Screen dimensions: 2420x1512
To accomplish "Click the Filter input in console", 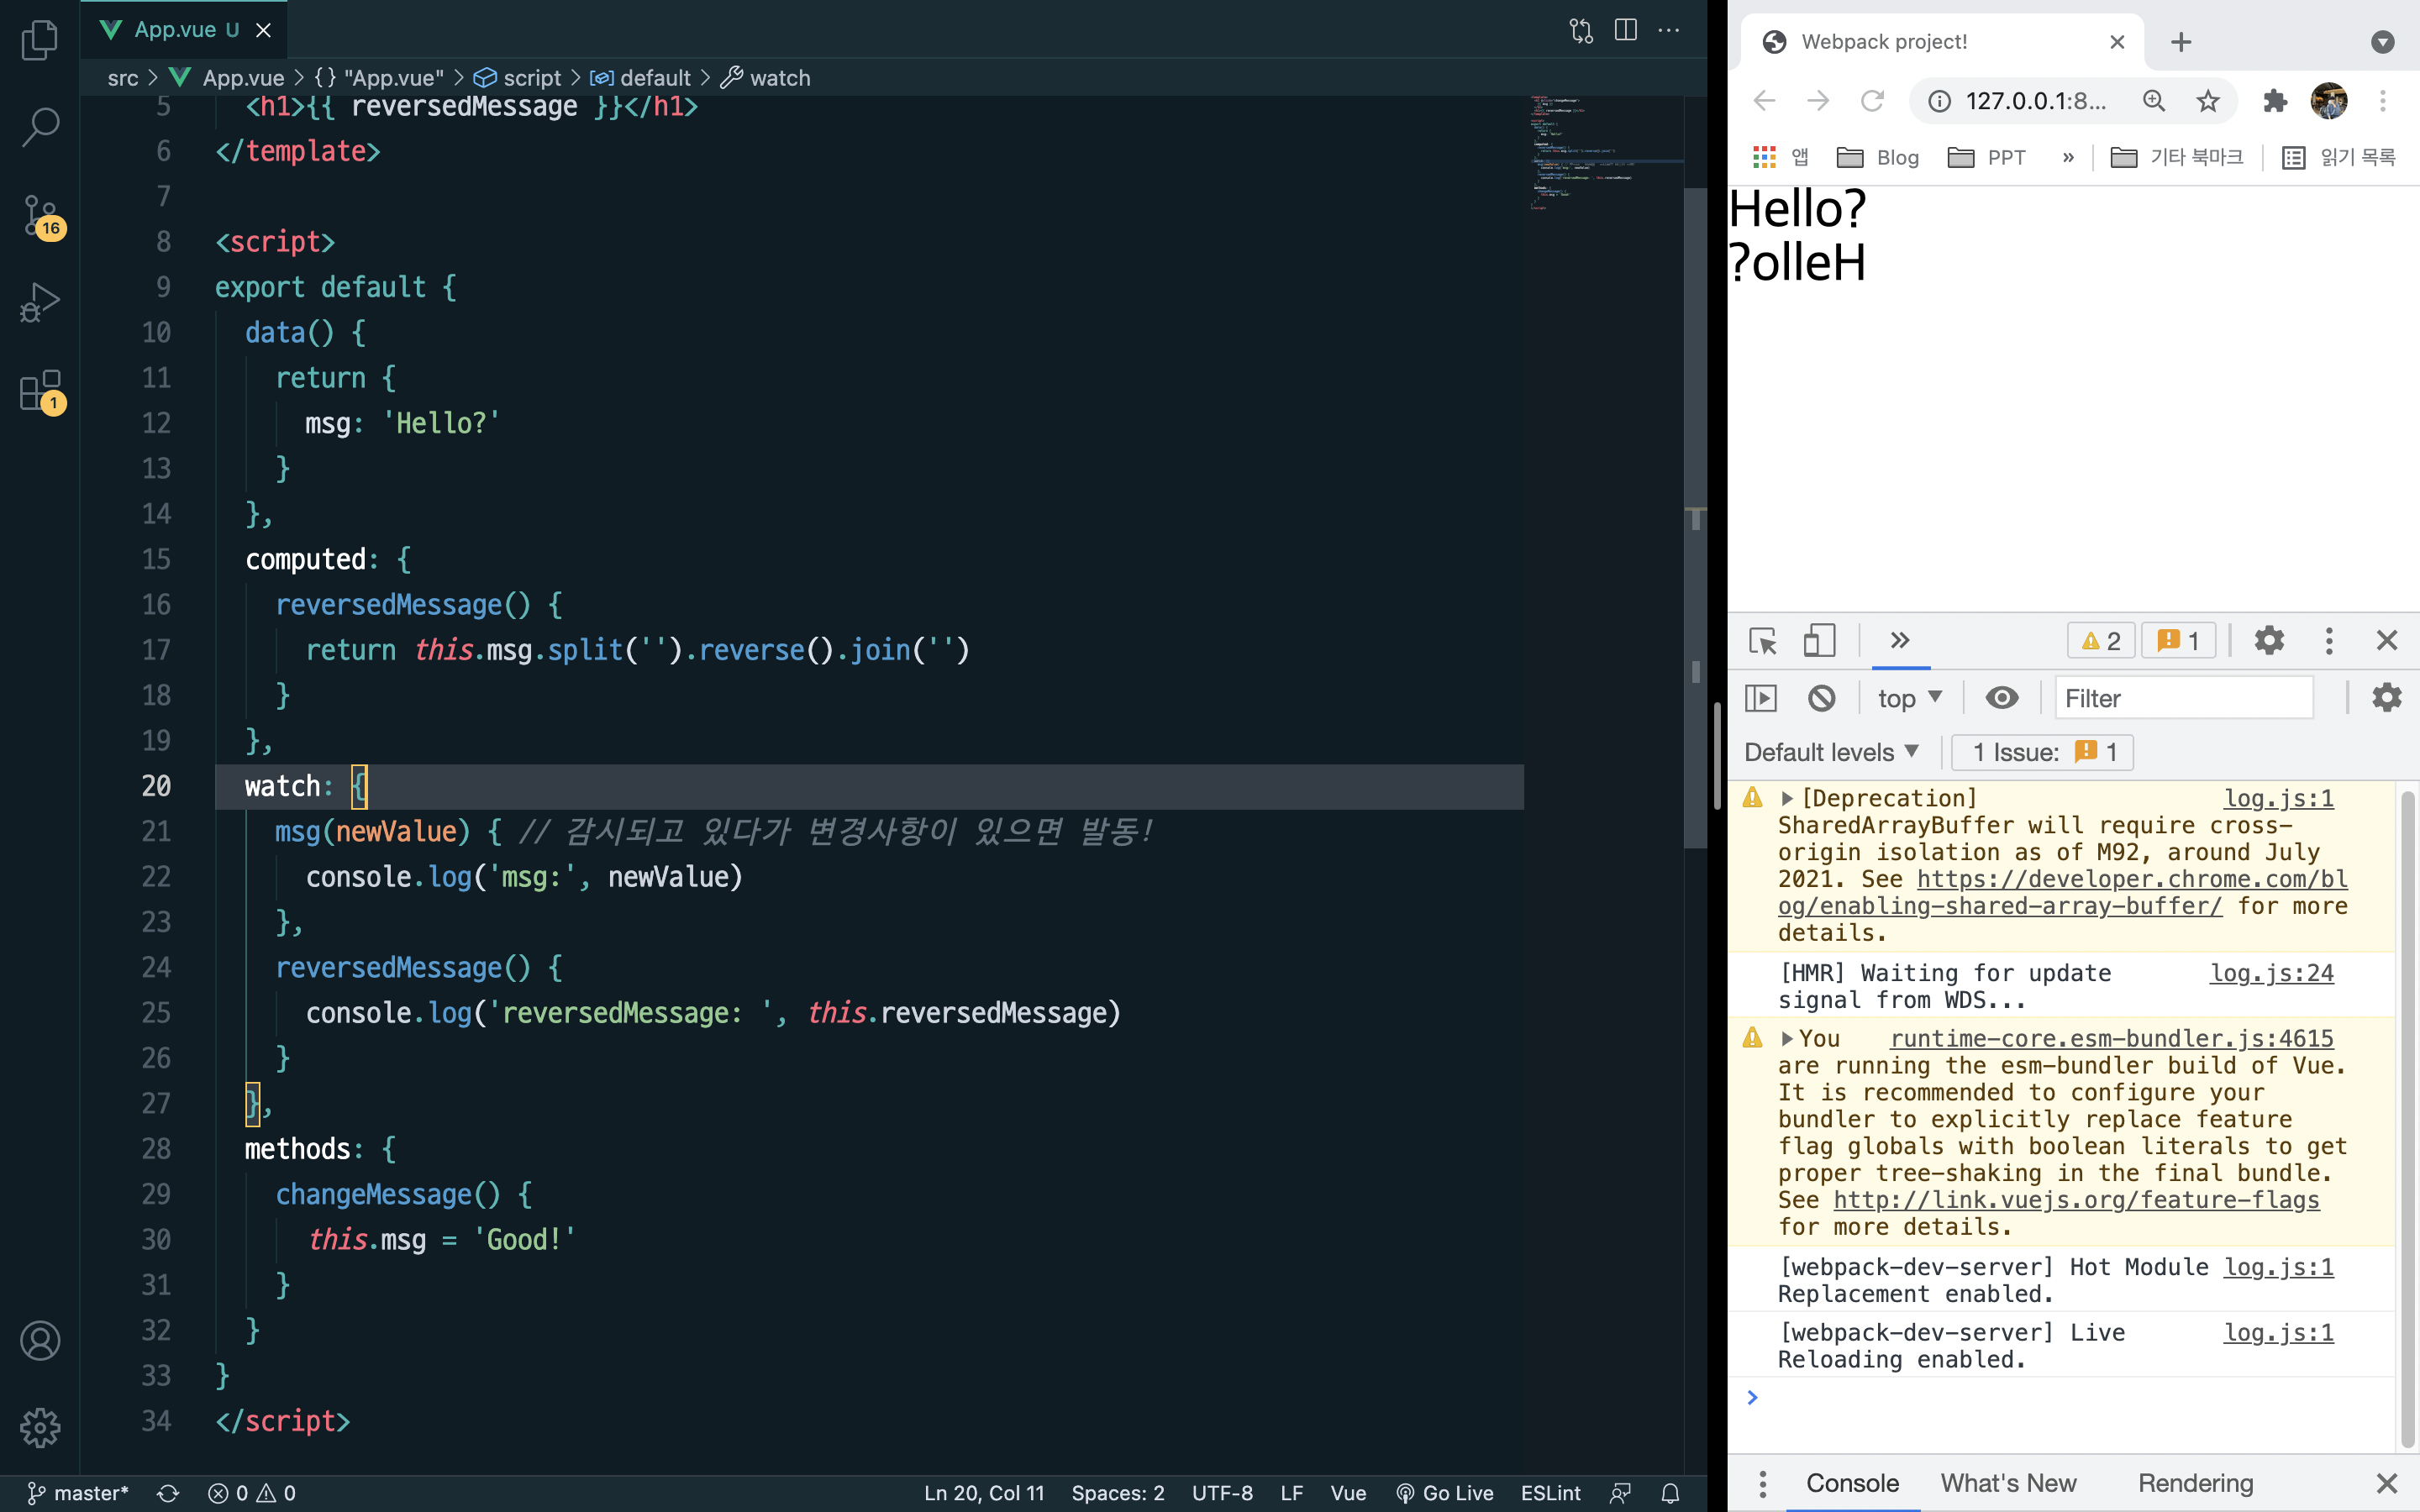I will tap(2184, 698).
